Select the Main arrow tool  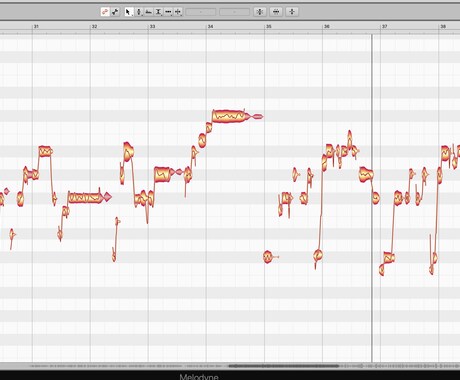click(x=128, y=12)
